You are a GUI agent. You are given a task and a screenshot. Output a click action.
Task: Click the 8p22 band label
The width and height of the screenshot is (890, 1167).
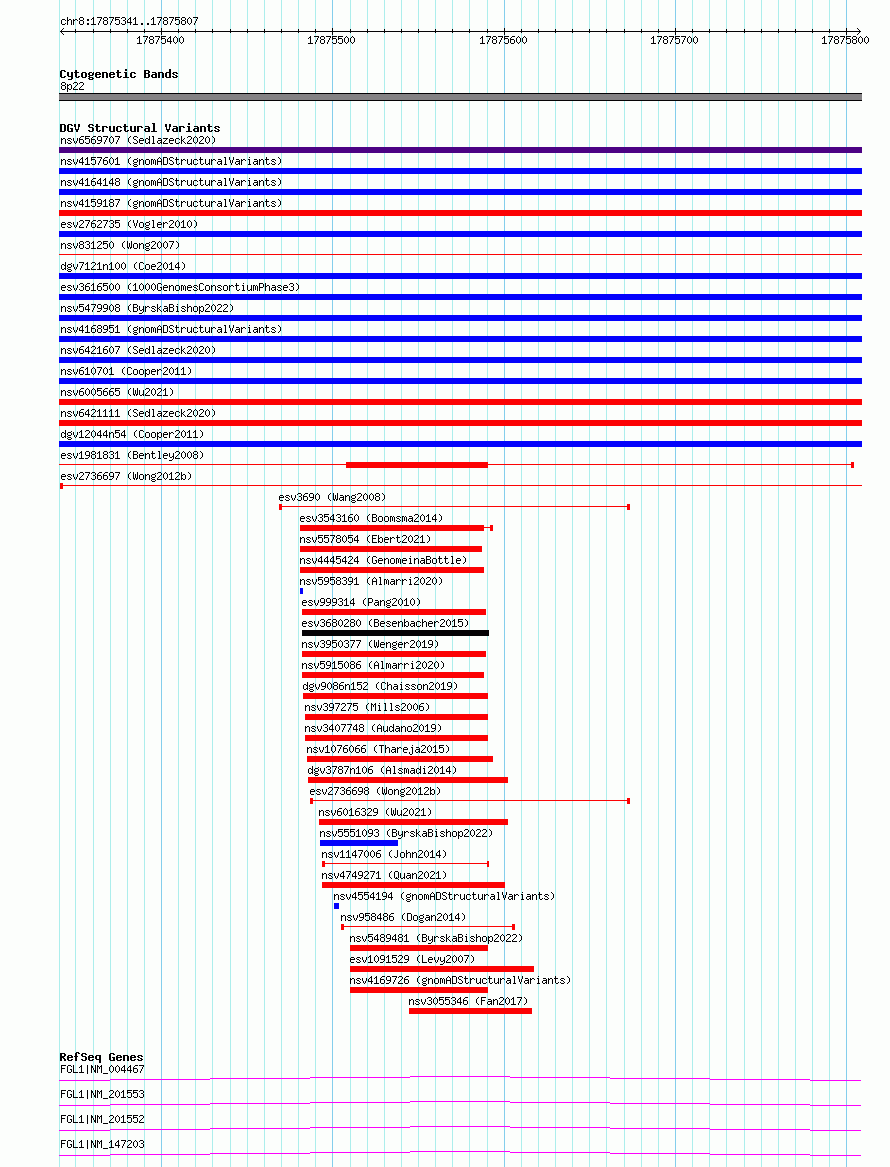pyautogui.click(x=72, y=86)
